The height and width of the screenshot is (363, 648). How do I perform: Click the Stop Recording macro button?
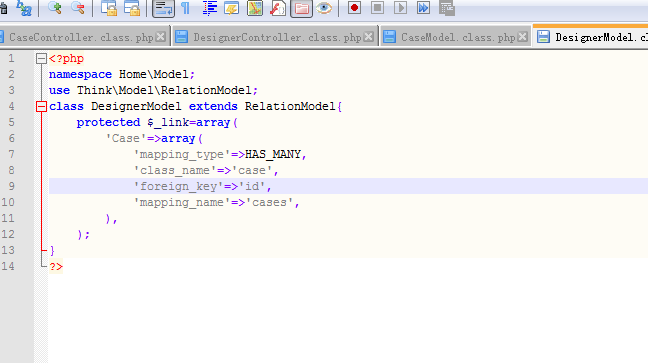[x=377, y=8]
